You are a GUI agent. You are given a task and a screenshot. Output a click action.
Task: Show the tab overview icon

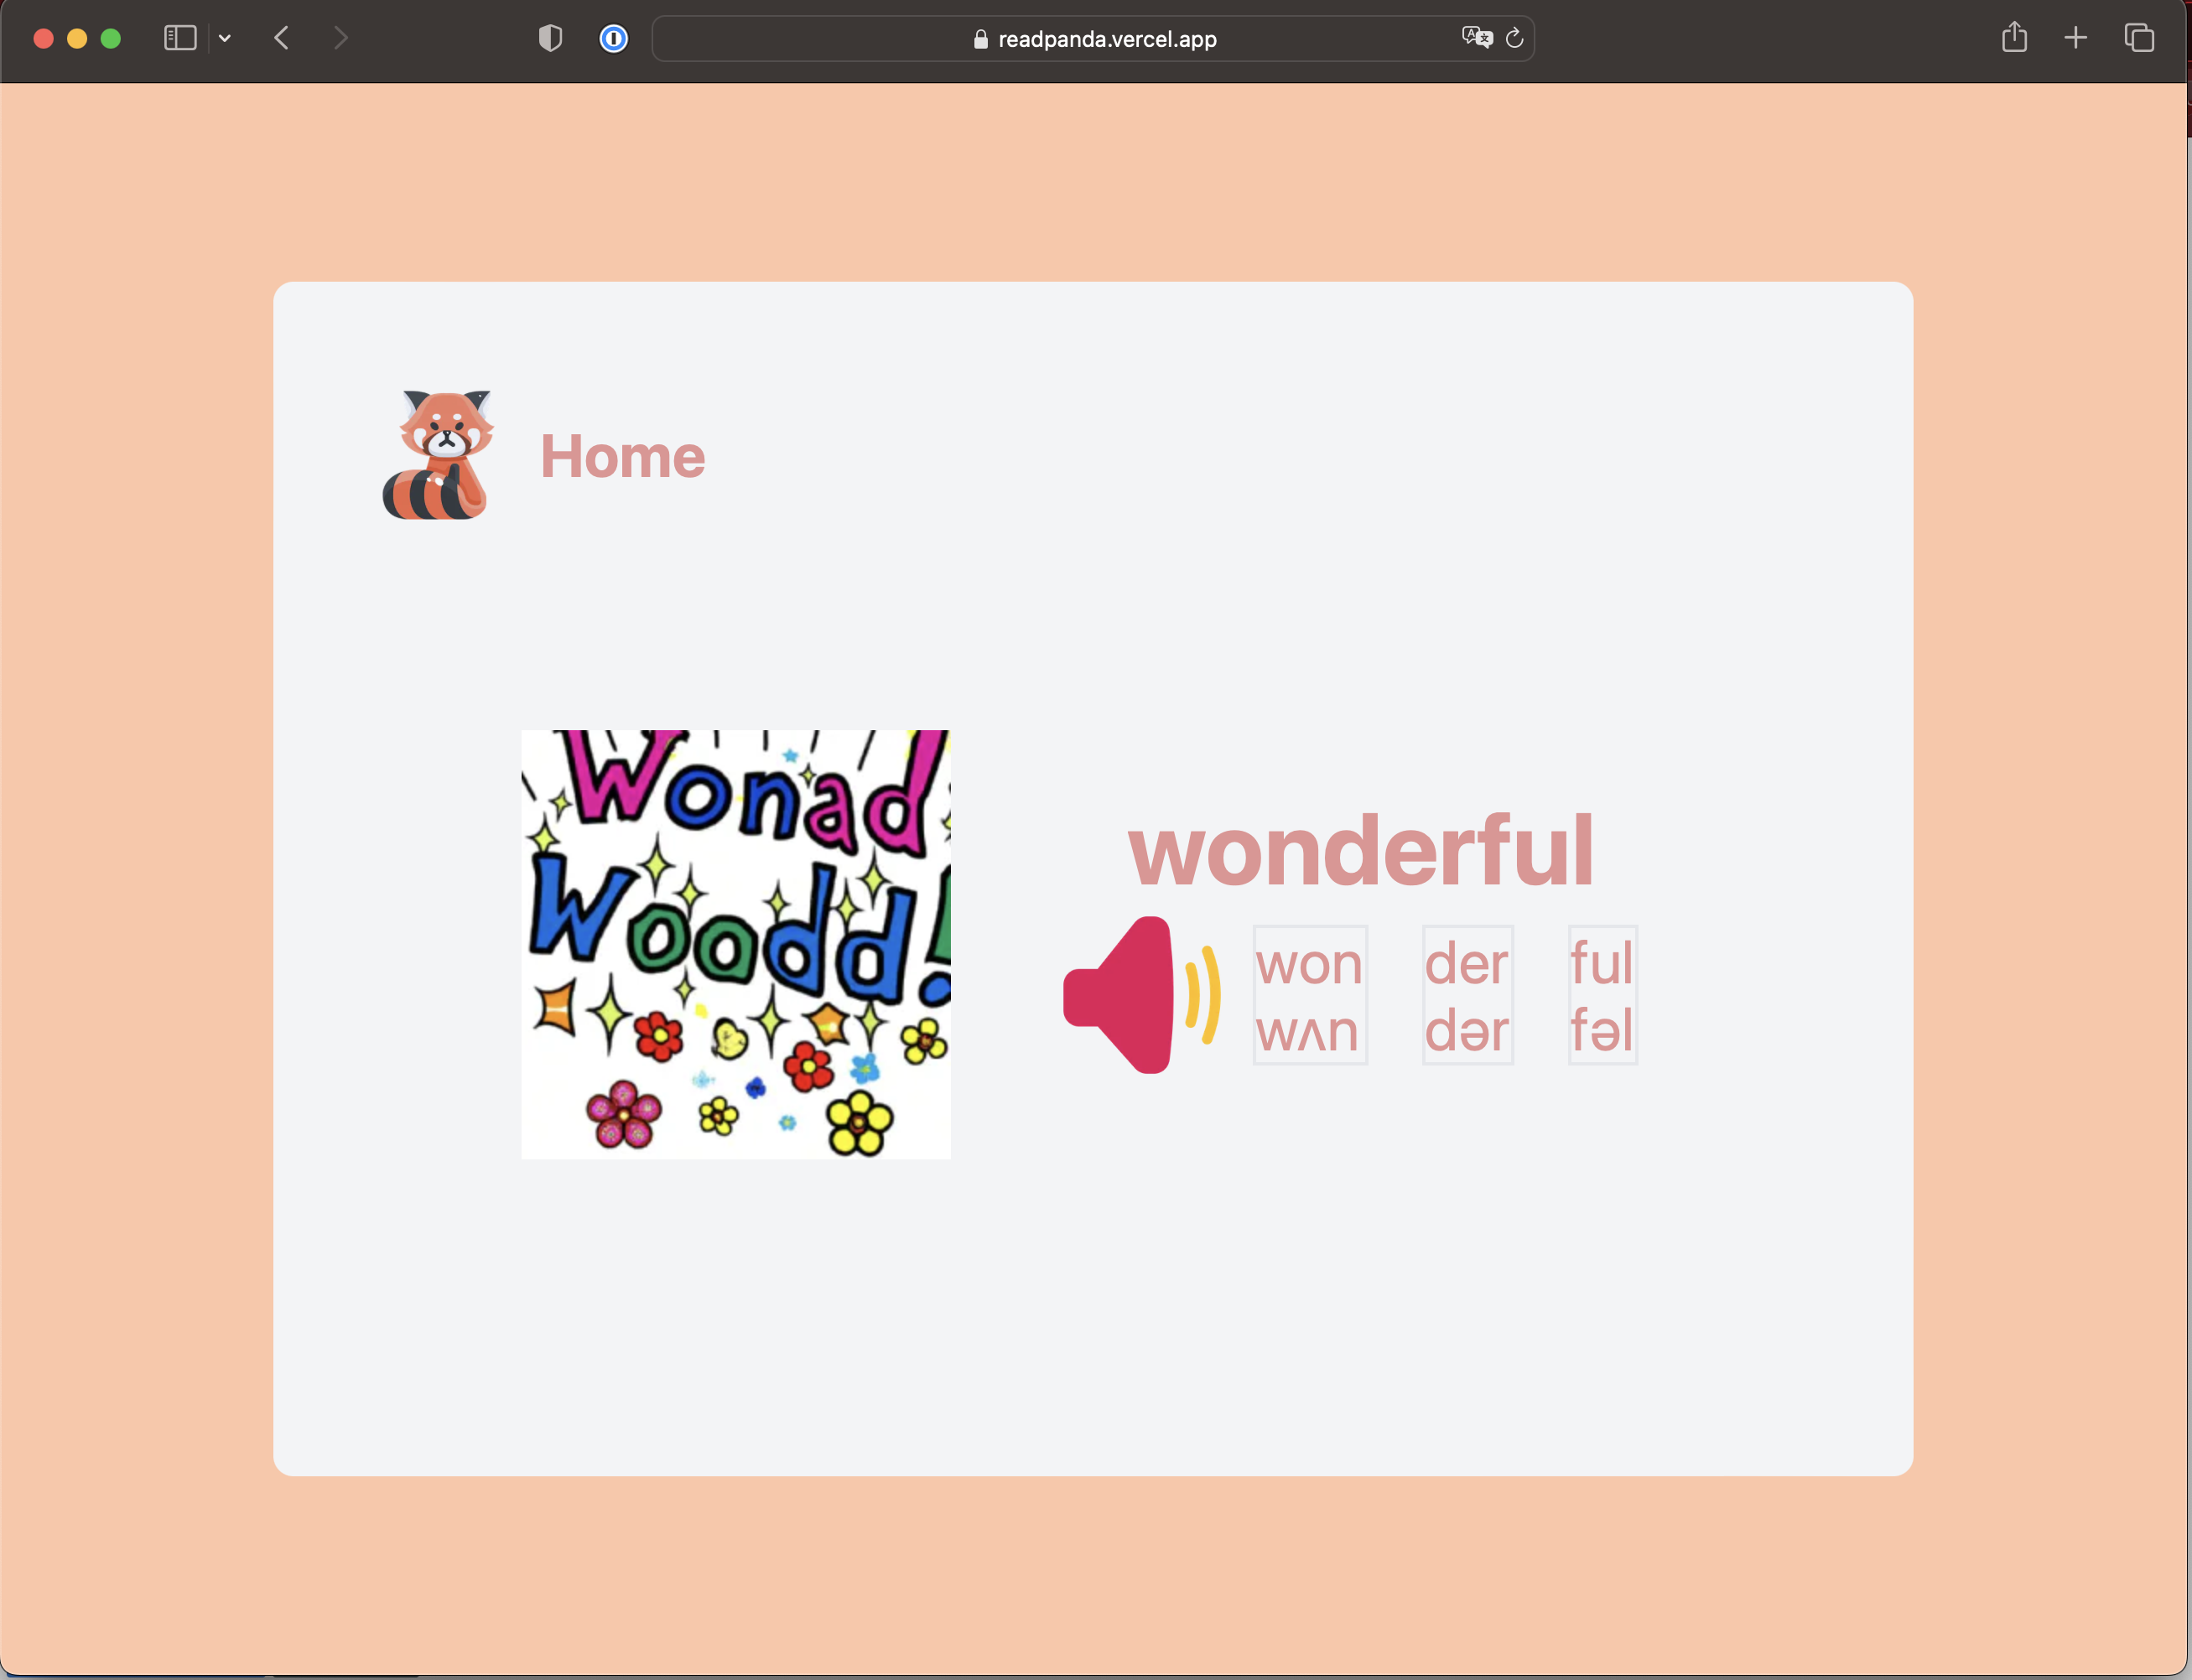coord(2139,38)
